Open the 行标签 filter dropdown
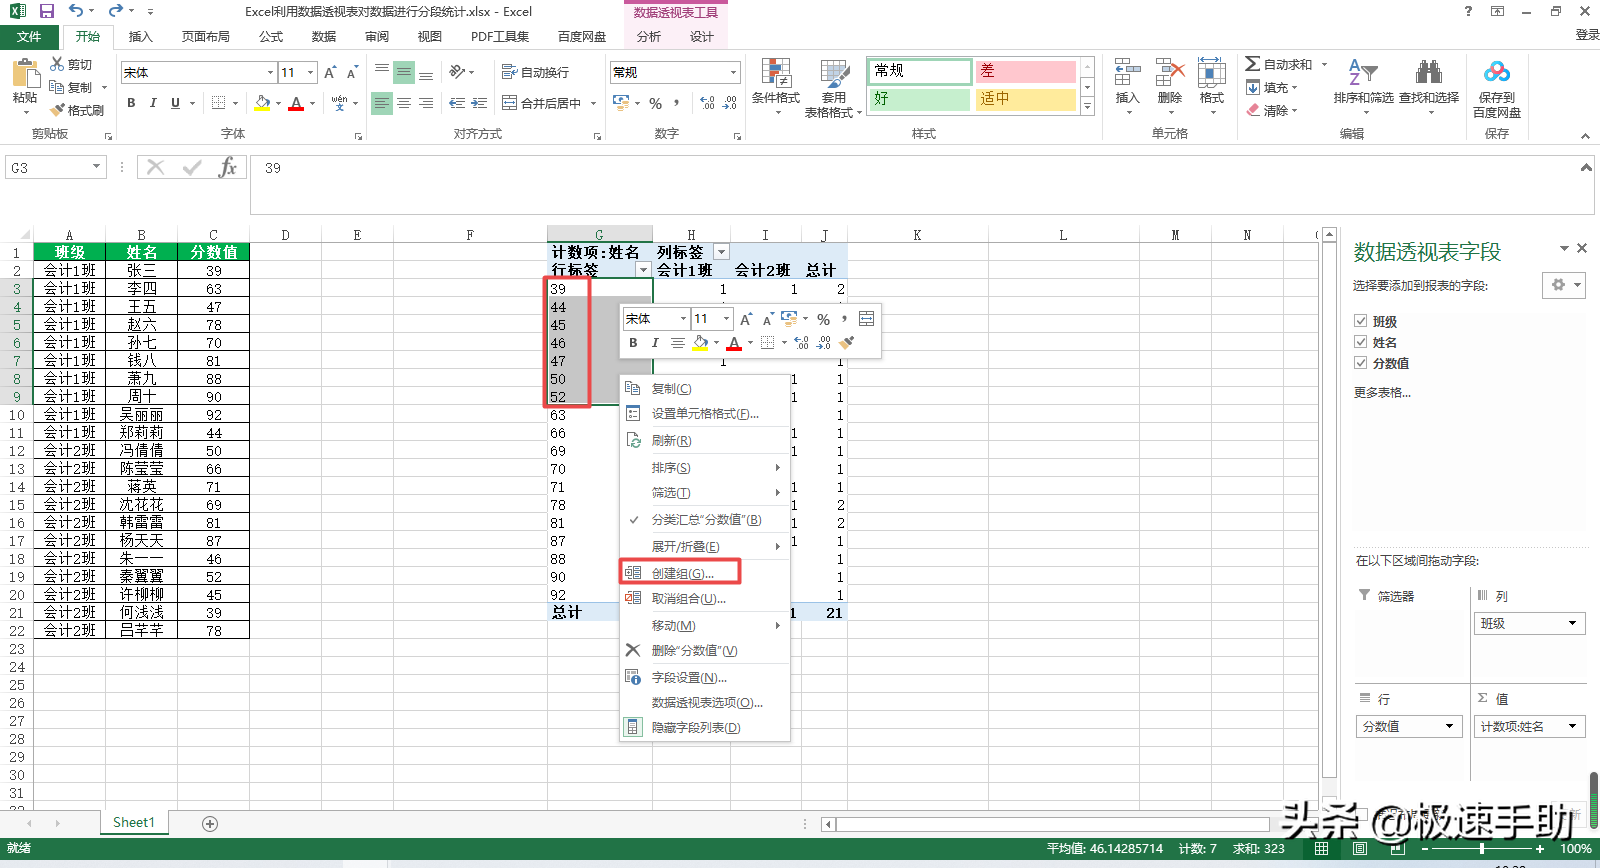Viewport: 1600px width, 868px height. (643, 270)
